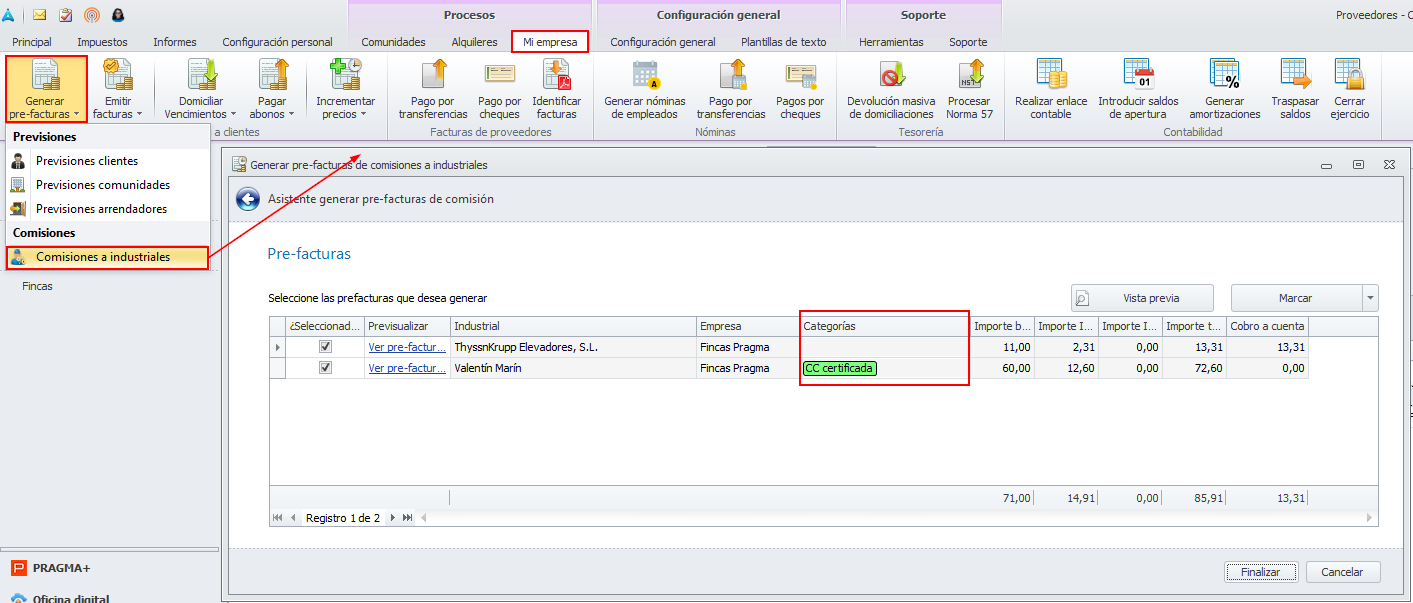Click the Finalizar button
The height and width of the screenshot is (603, 1413).
click(1260, 572)
